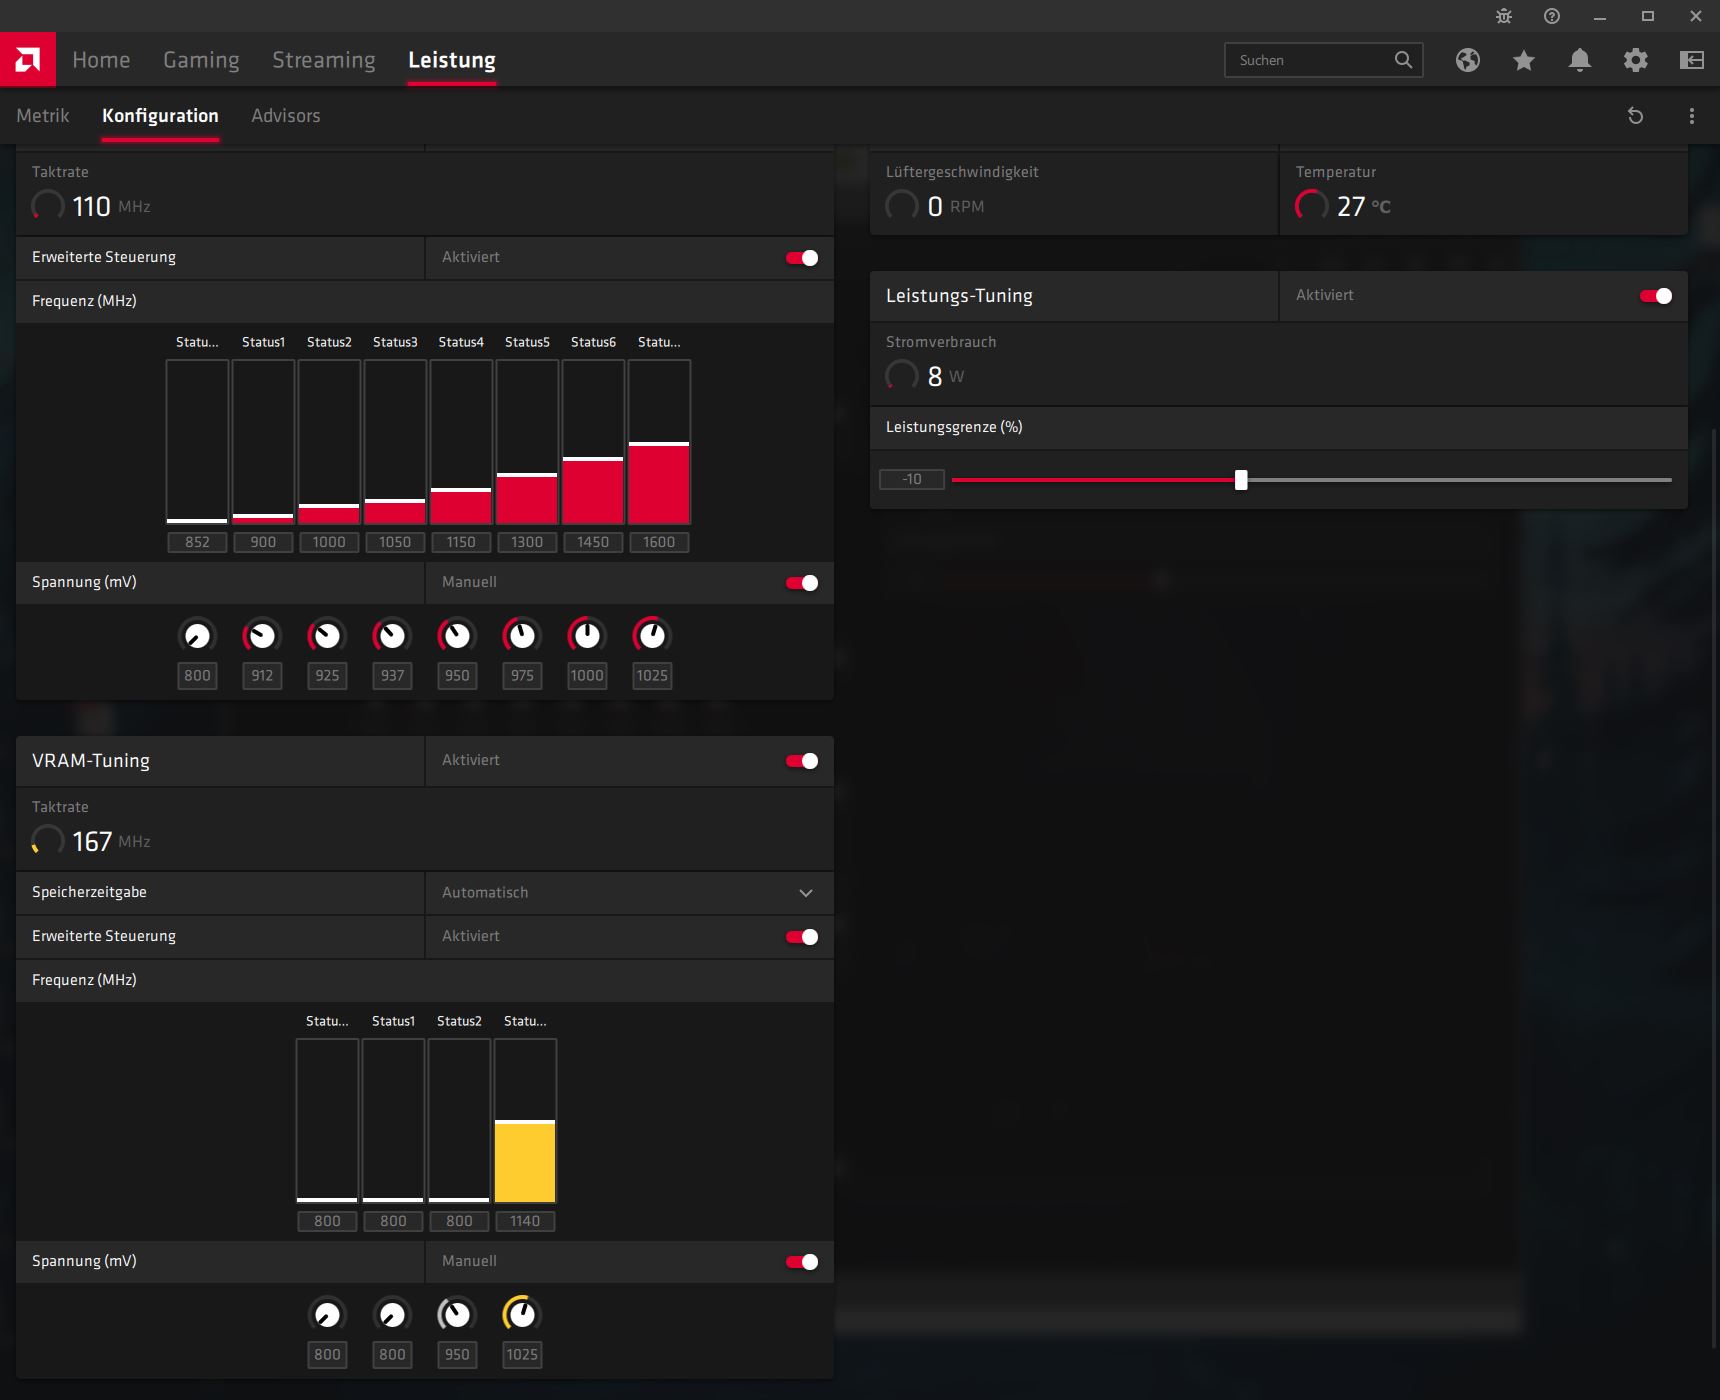Image resolution: width=1720 pixels, height=1400 pixels.
Task: Click the GPU voltage dial above 1000
Action: click(x=587, y=636)
